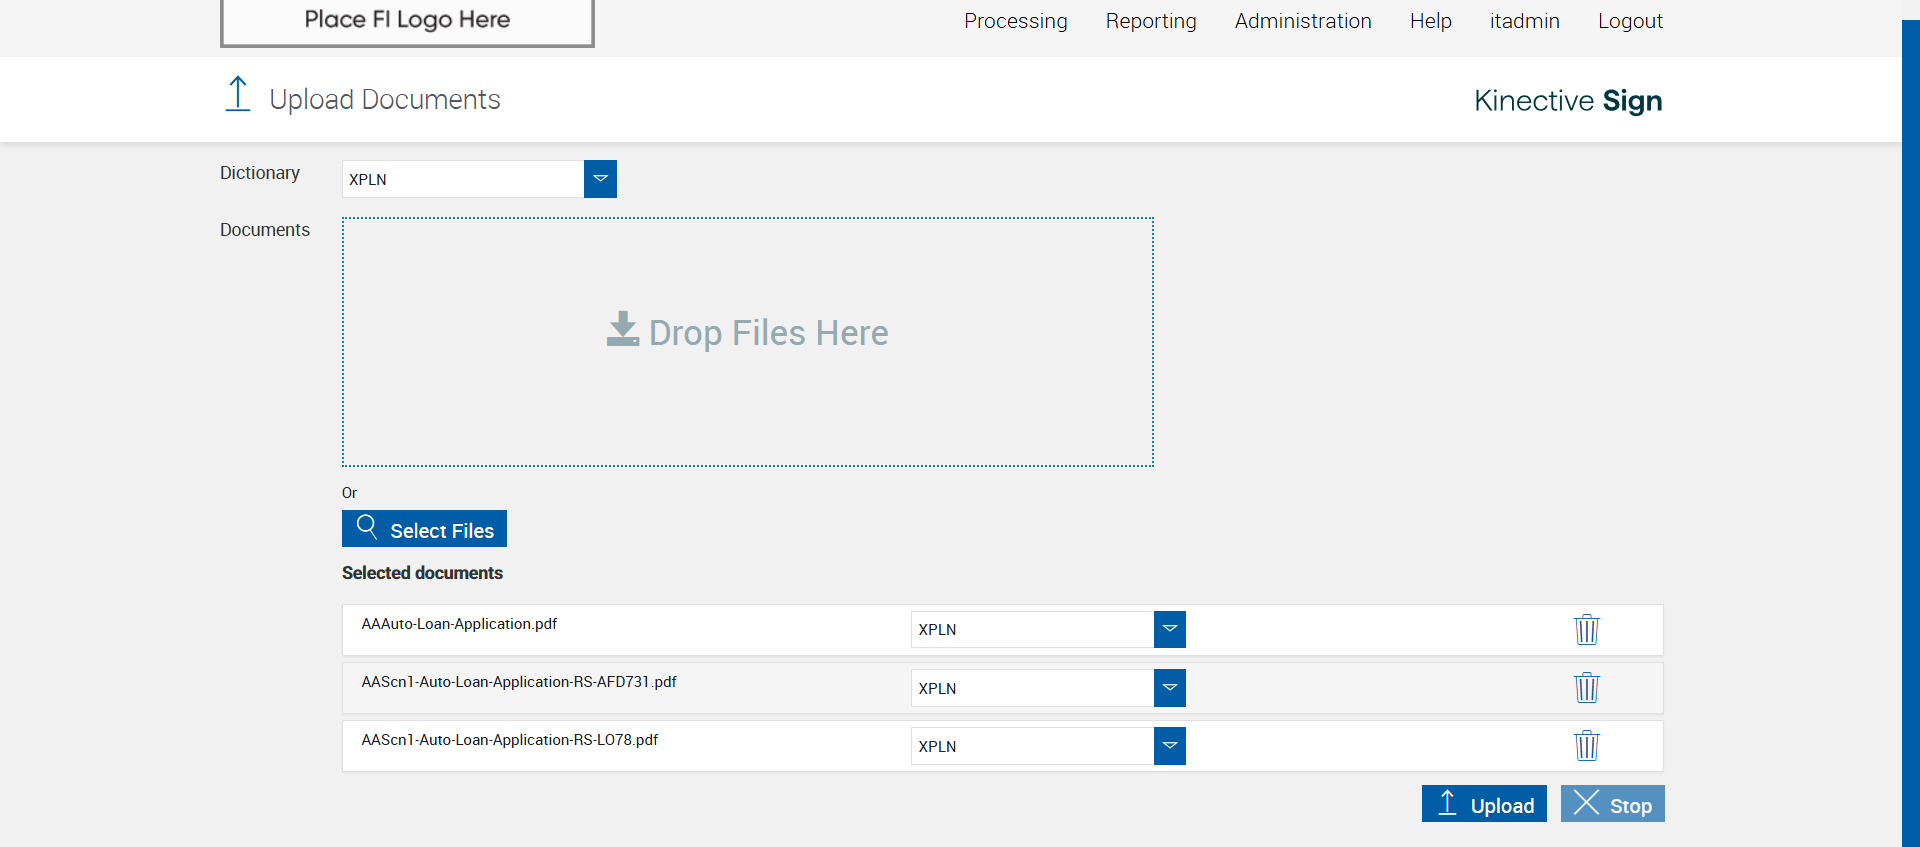Viewport: 1920px width, 847px height.
Task: Click the Dictionary XPLN field
Action: (463, 179)
